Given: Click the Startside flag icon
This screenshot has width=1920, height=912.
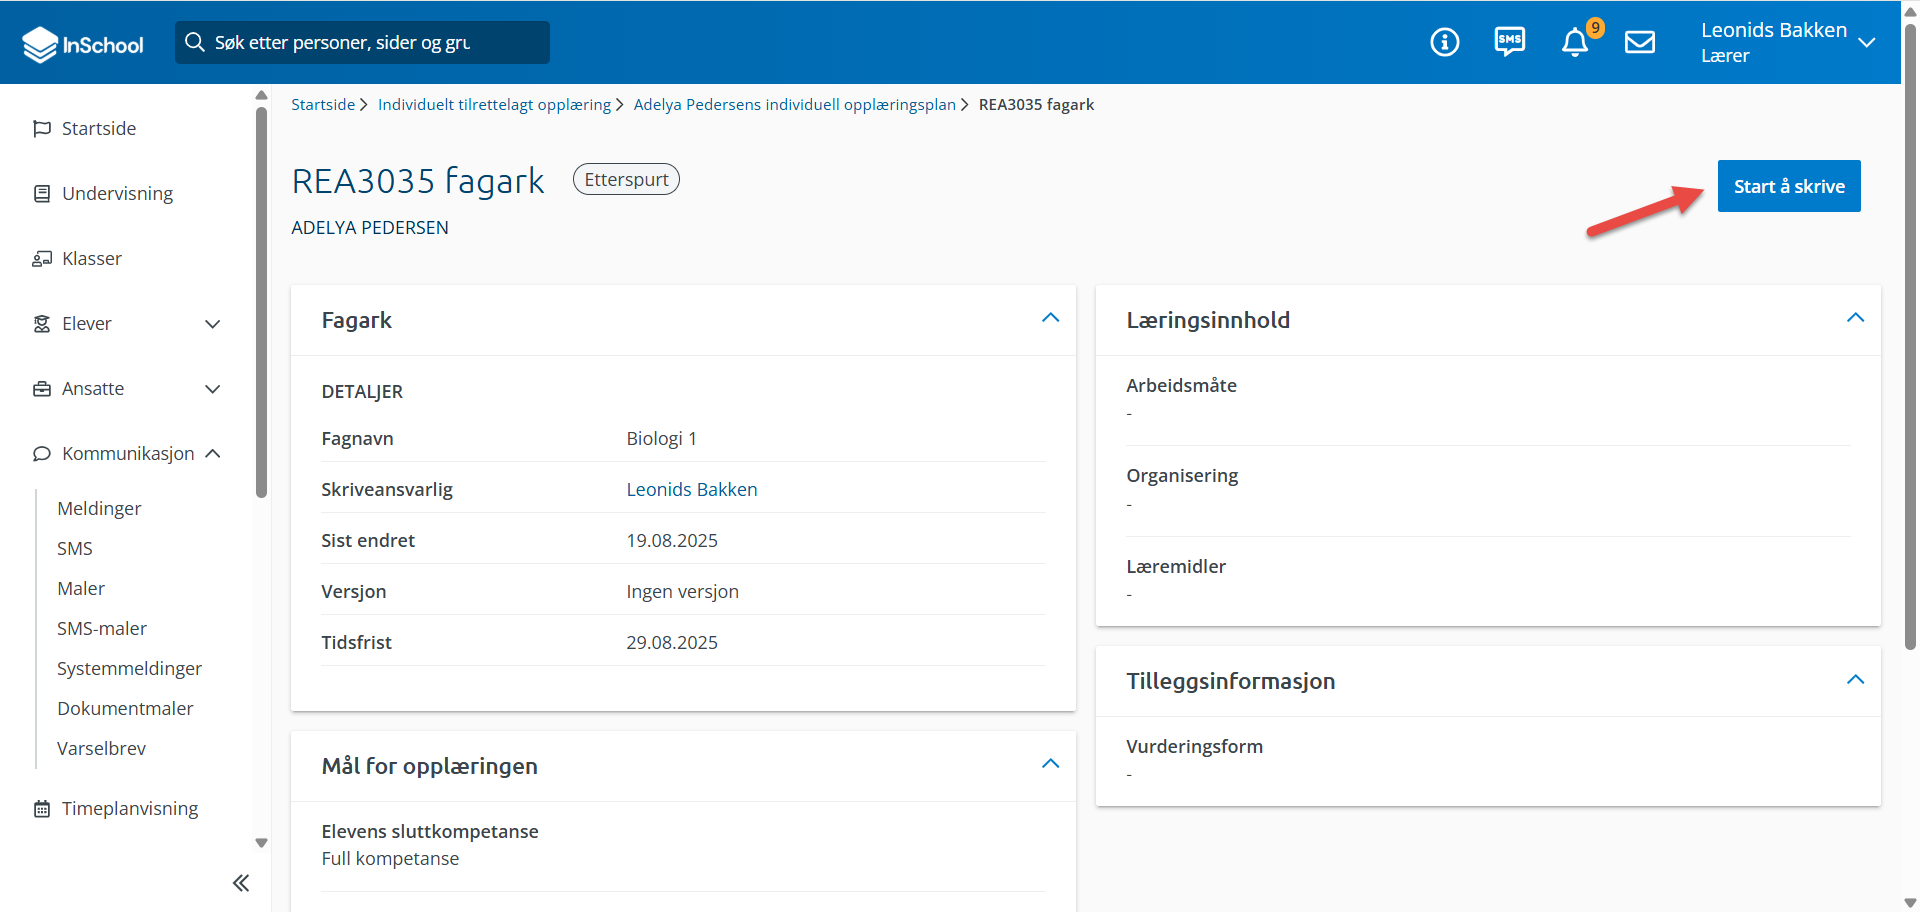Looking at the screenshot, I should click(42, 128).
